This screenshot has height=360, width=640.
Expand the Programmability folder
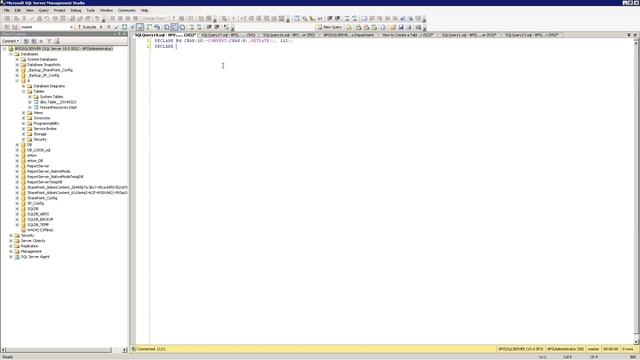24,123
